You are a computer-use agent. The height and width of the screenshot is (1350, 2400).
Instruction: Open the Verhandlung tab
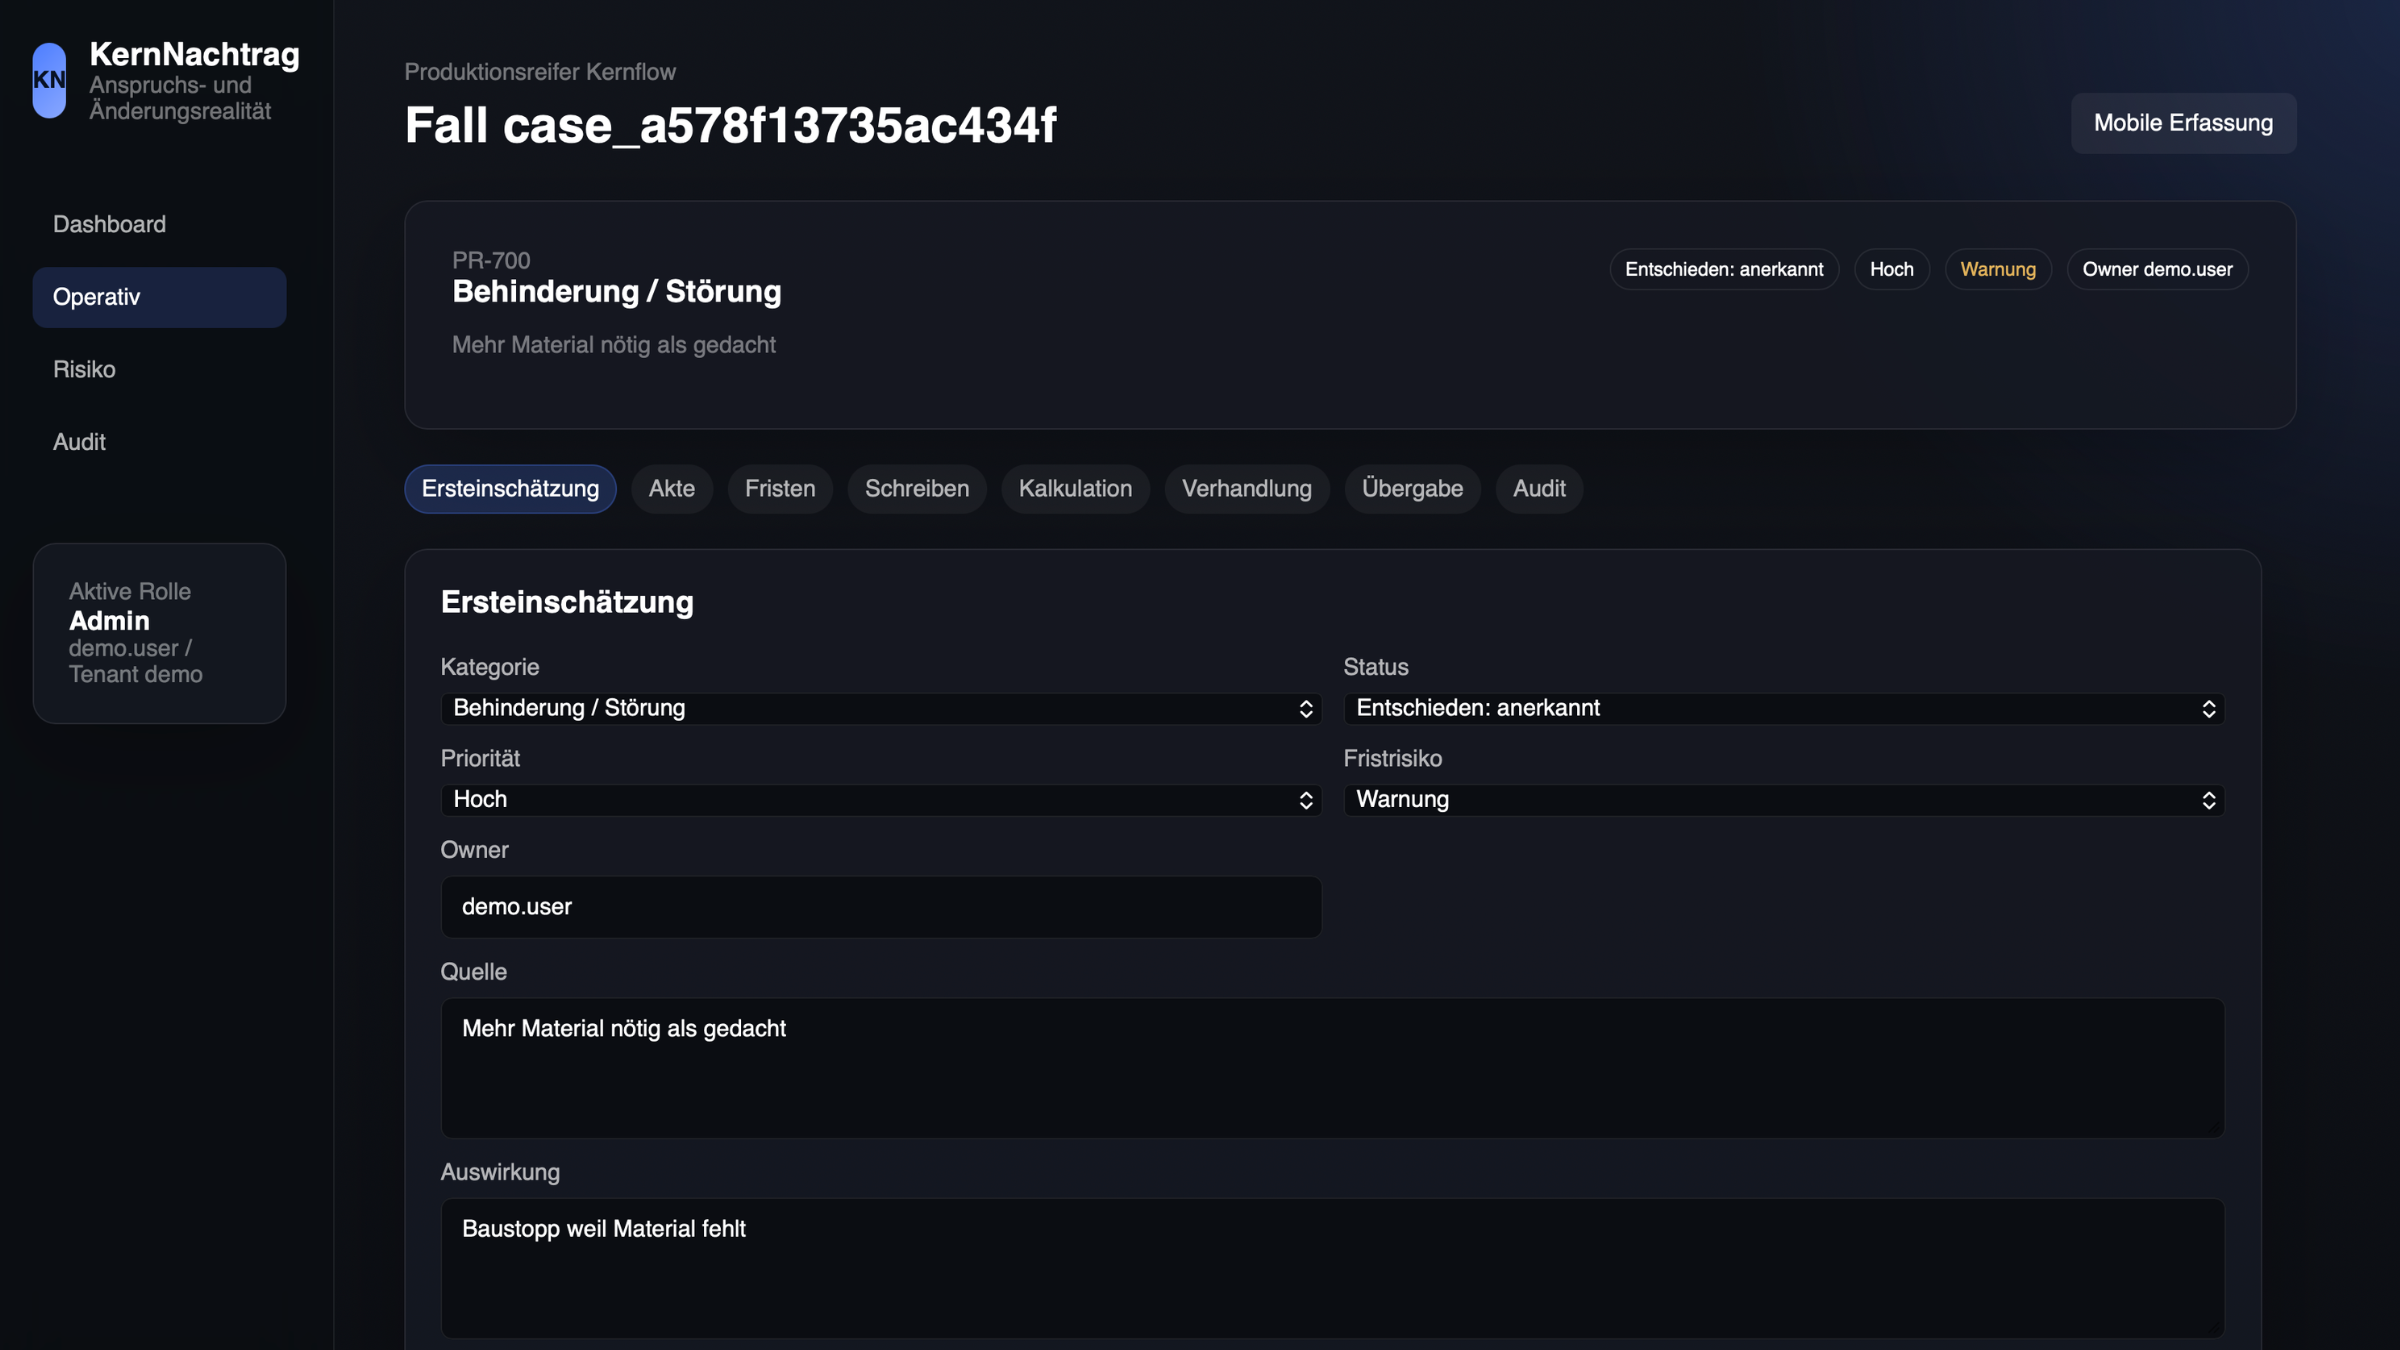tap(1246, 489)
